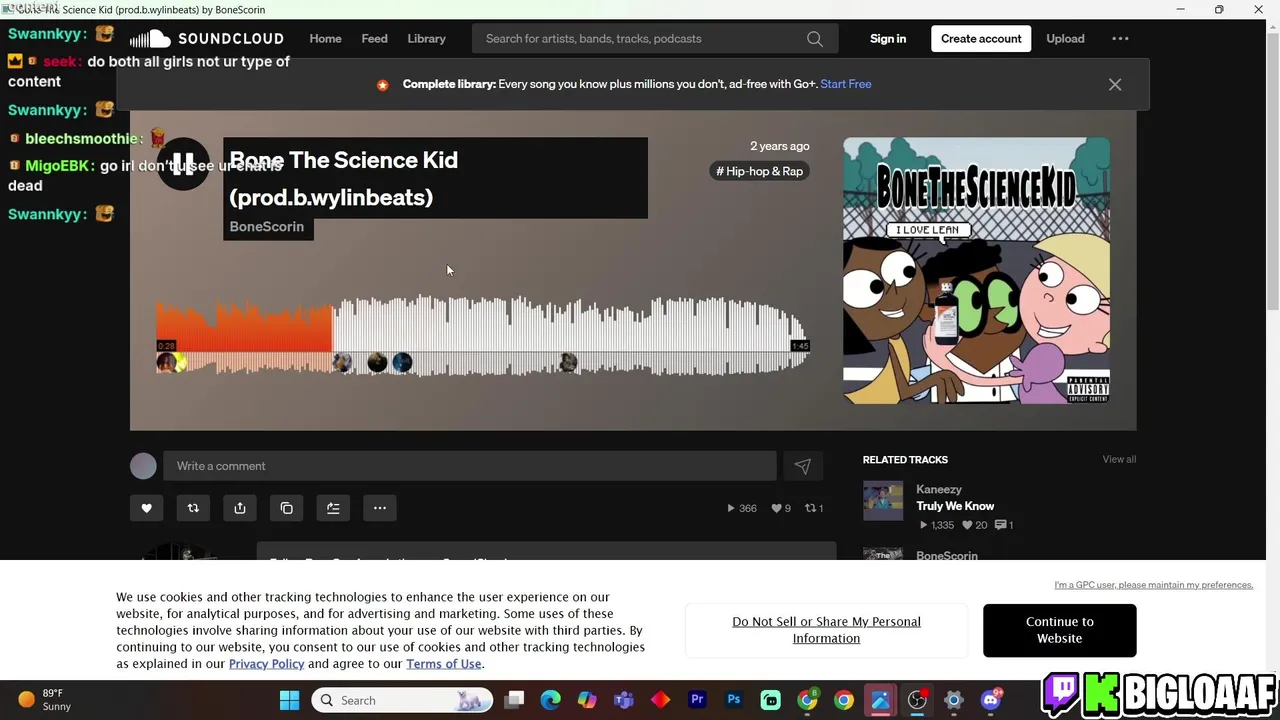
Task: Click the comment avatar near the waveform's midpoint
Action: (x=568, y=363)
